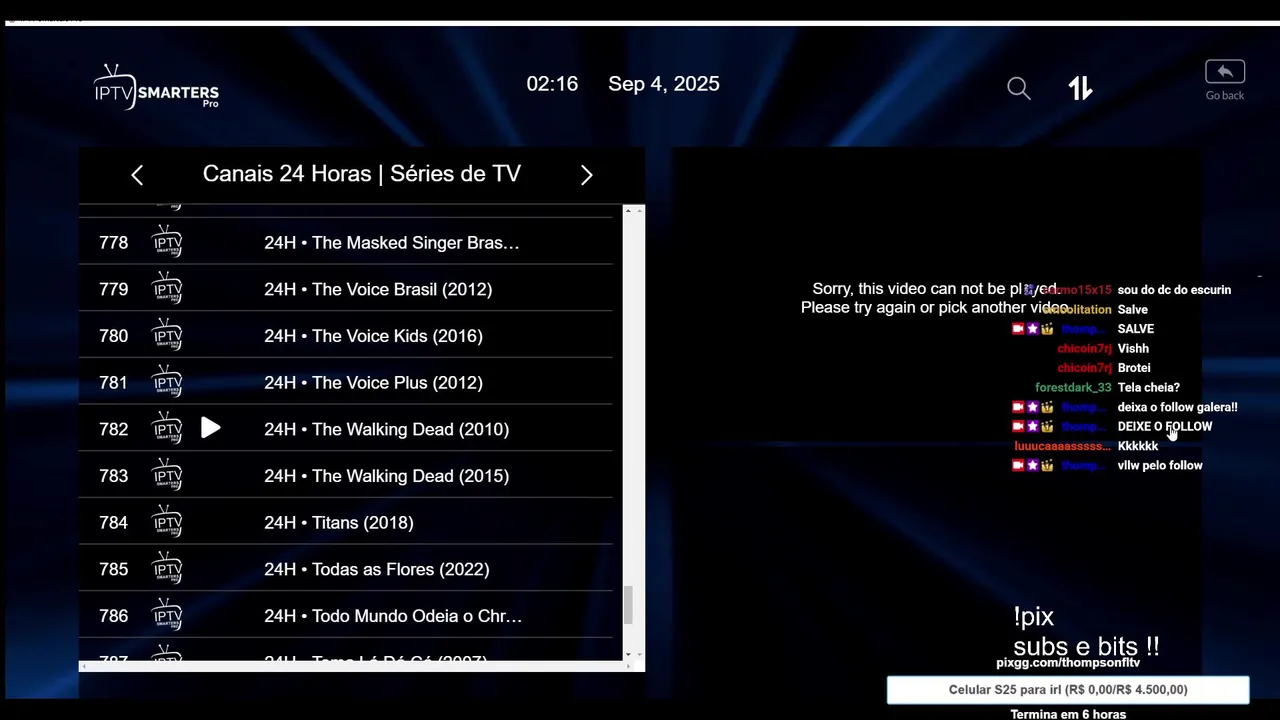Go to previous category with left chevron
The width and height of the screenshot is (1280, 720).
coord(137,175)
